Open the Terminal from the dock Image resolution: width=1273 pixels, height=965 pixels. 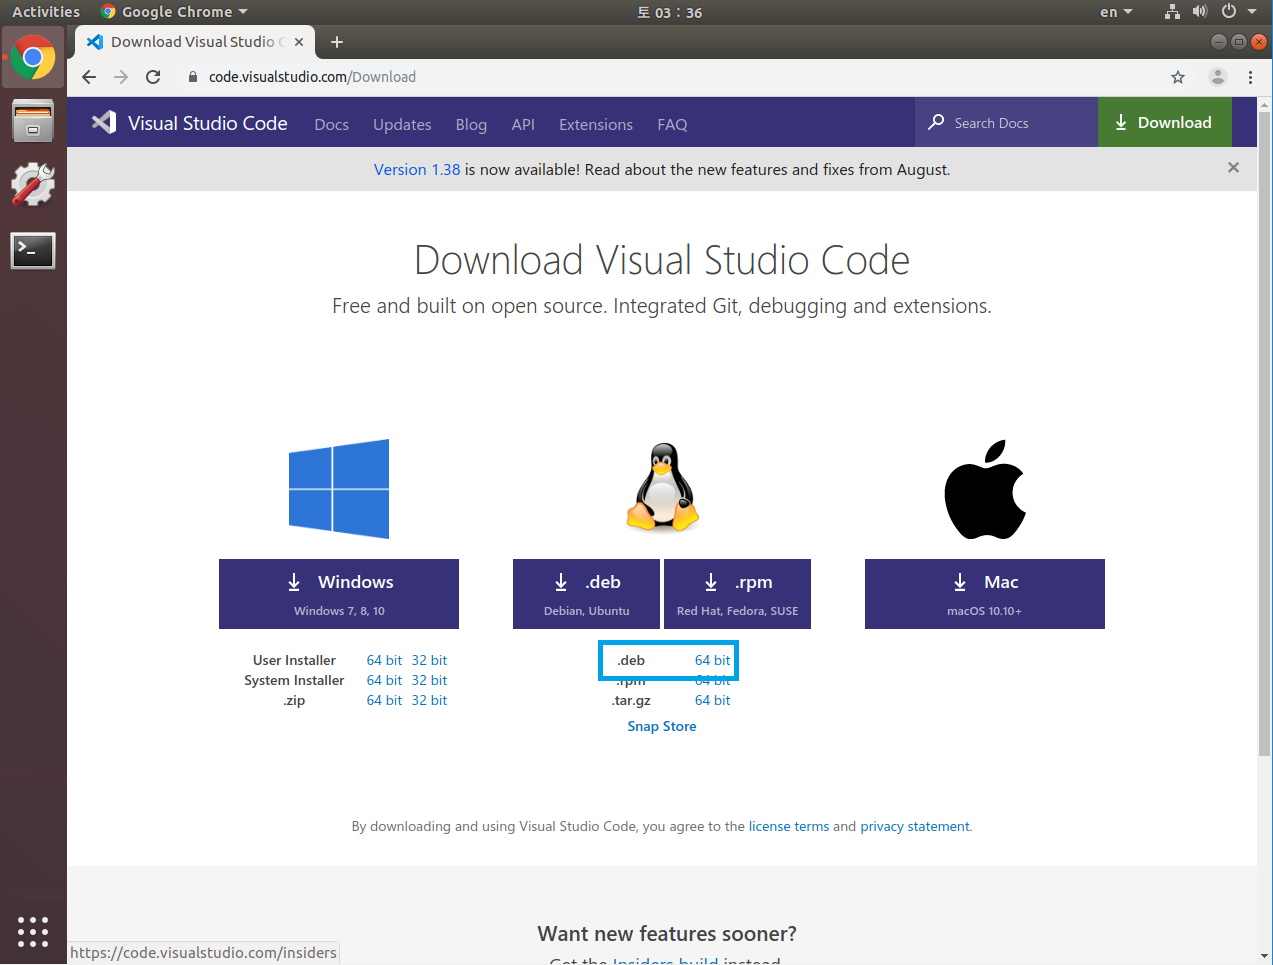(x=33, y=250)
